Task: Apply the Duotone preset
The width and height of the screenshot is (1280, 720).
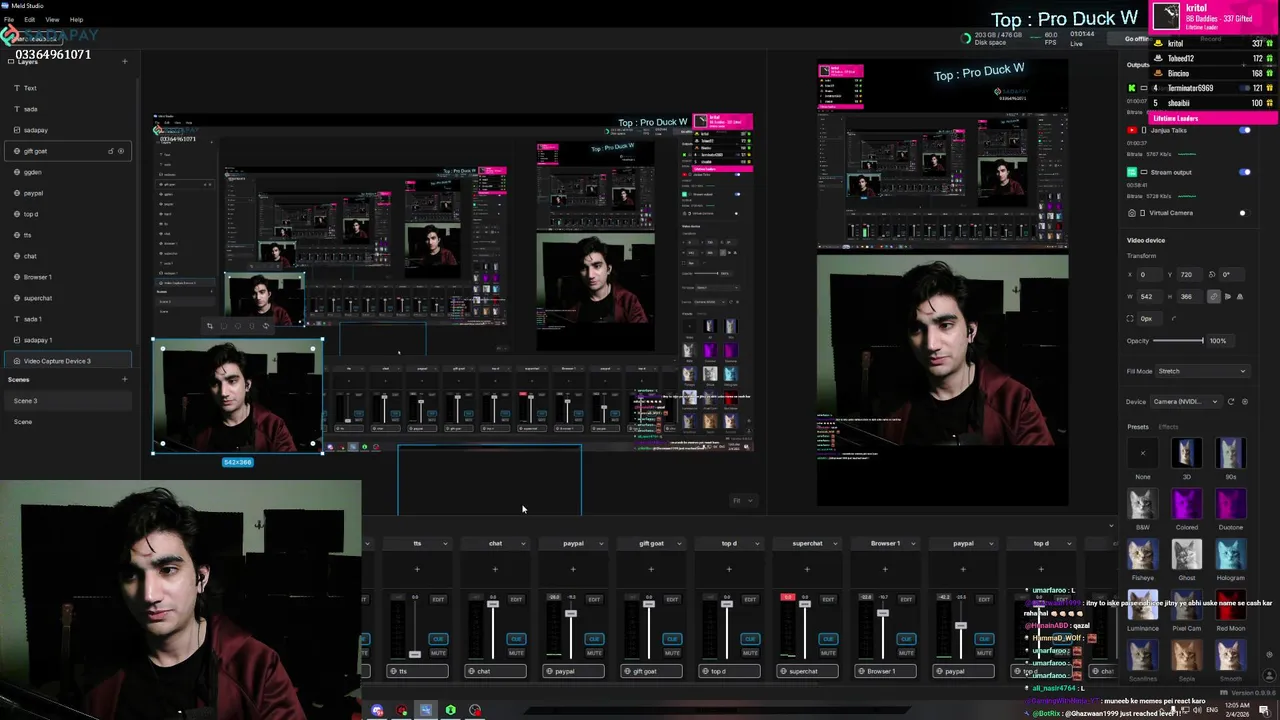Action: coord(1231,503)
